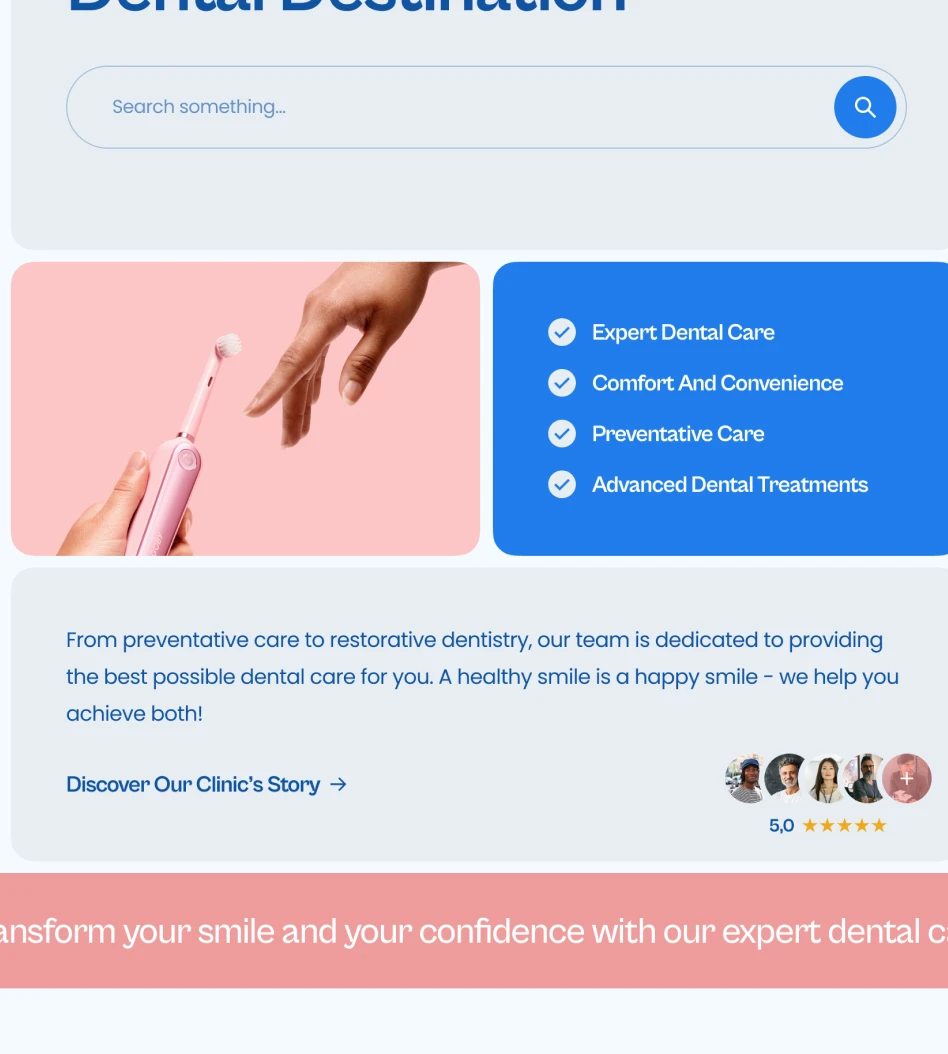948x1054 pixels.
Task: Click the checkmark beside Comfort And Convenience
Action: (x=561, y=383)
